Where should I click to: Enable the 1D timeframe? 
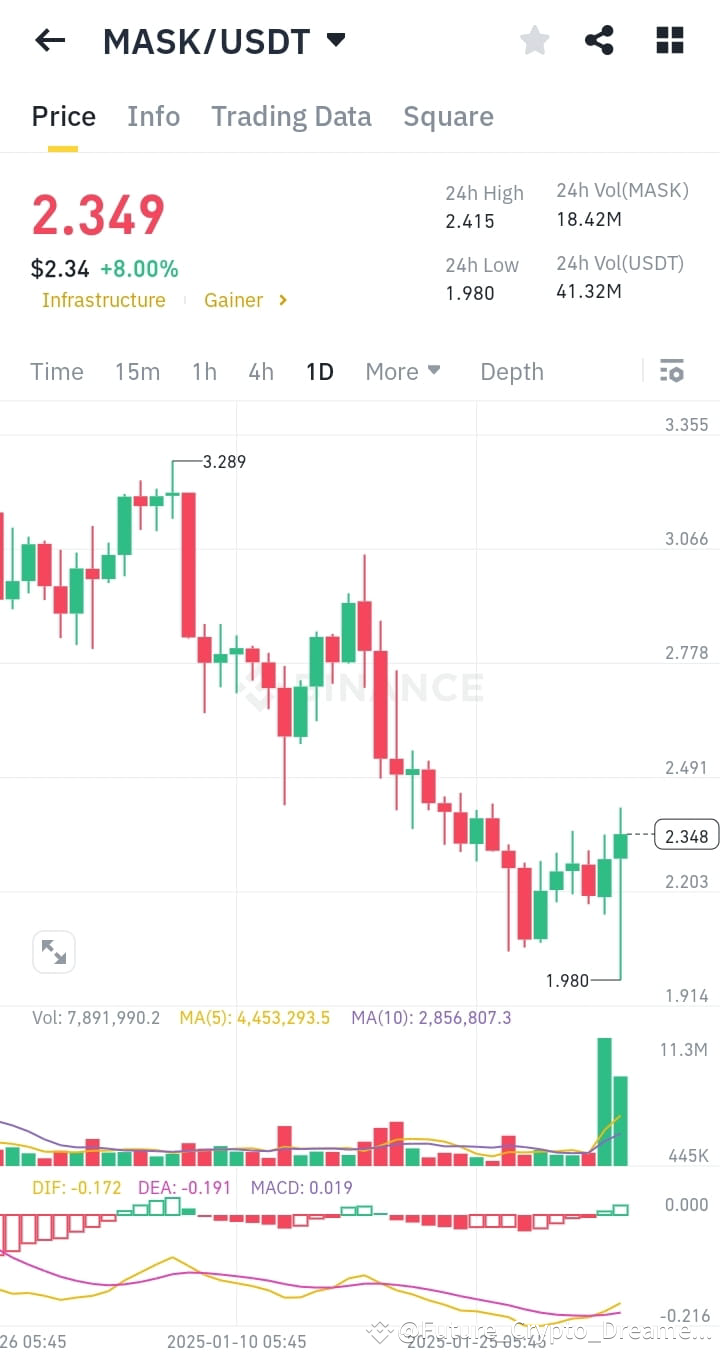[319, 371]
